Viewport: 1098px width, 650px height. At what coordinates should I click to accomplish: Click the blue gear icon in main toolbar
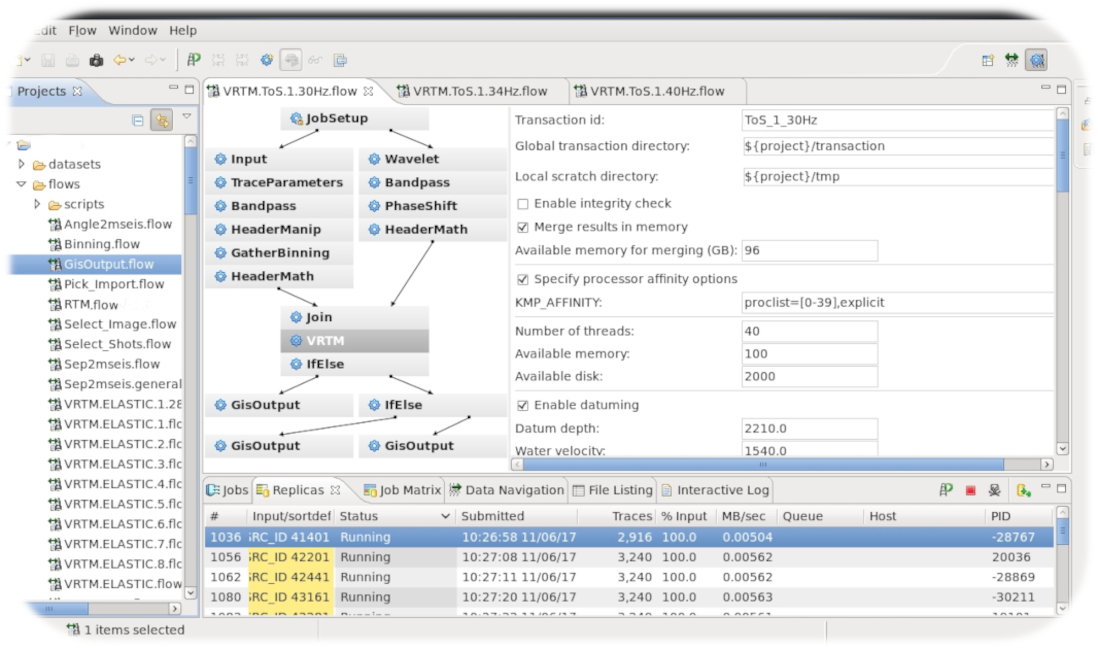coord(267,60)
